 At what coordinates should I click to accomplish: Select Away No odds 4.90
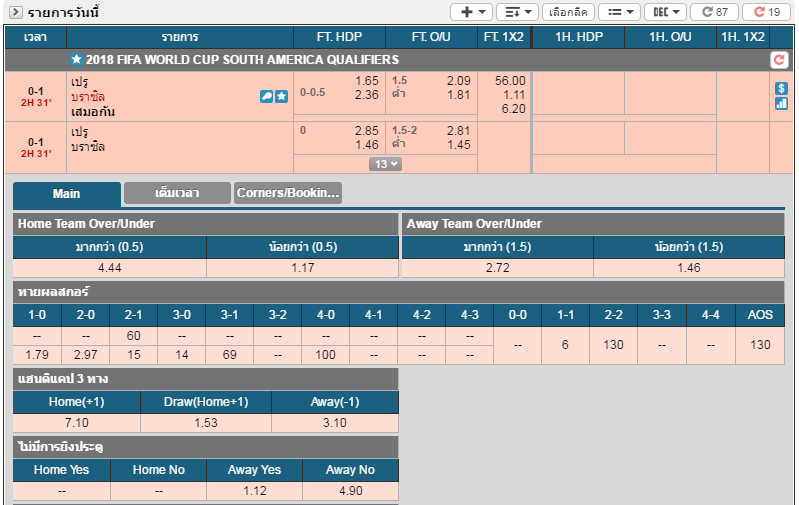pos(351,491)
